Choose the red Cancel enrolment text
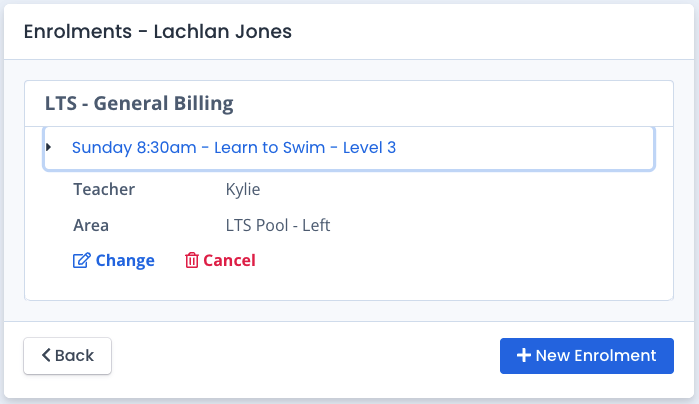 point(229,260)
